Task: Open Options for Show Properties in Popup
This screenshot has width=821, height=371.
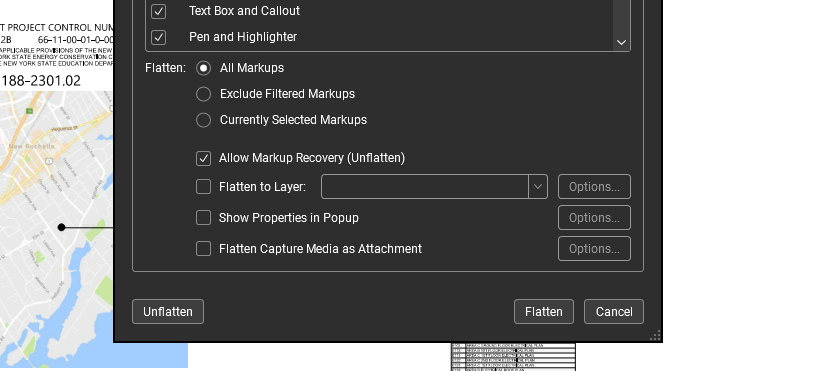Action: click(594, 218)
